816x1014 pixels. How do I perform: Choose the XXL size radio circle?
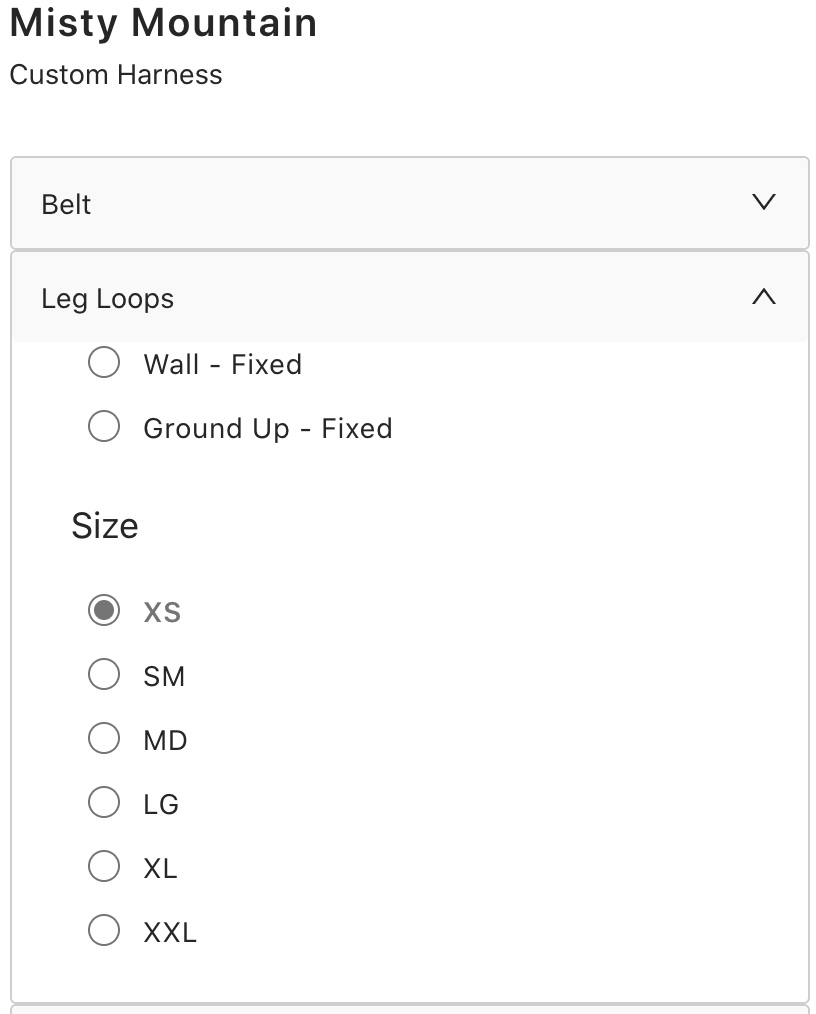click(104, 931)
